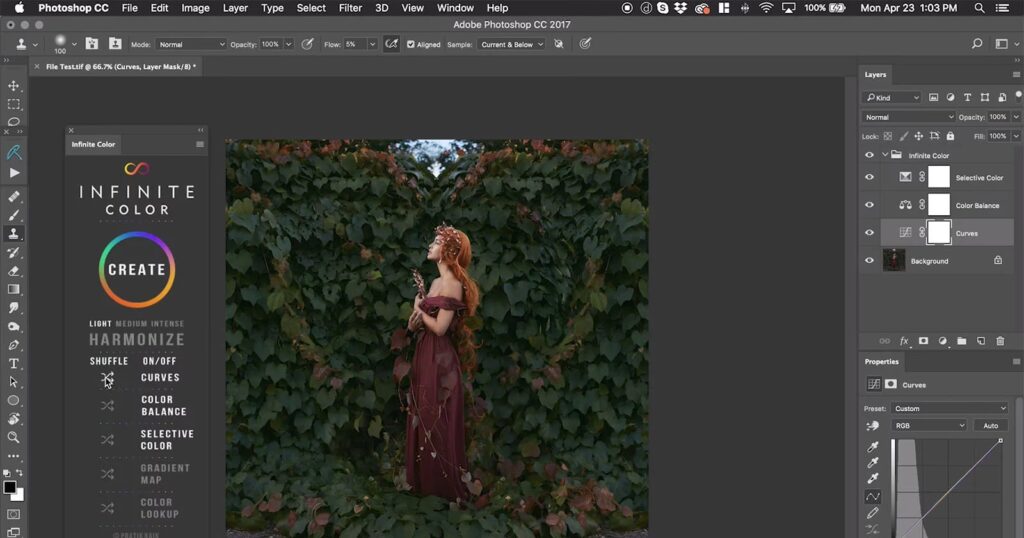Viewport: 1024px width, 538px height.
Task: Collapse the Infinite Color layer group
Action: click(885, 155)
